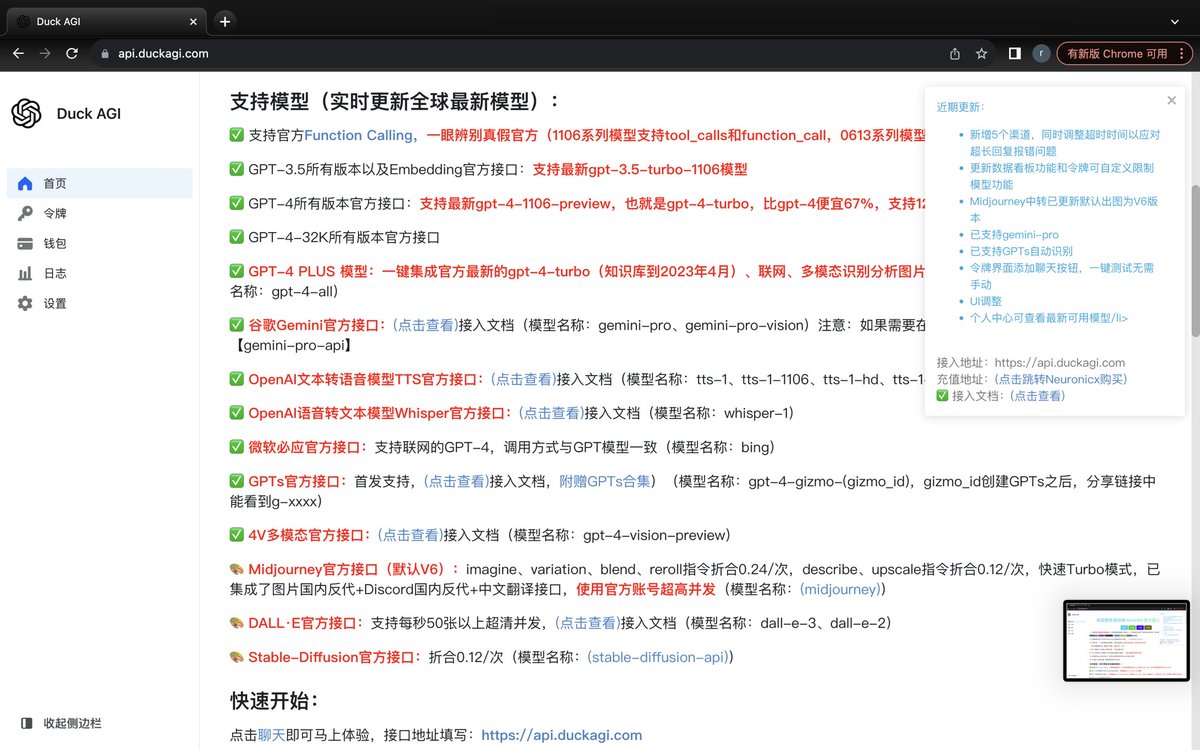Click the 个人中心可查看最新可用模型 update item
The image size is (1200, 750).
[x=1049, y=318]
